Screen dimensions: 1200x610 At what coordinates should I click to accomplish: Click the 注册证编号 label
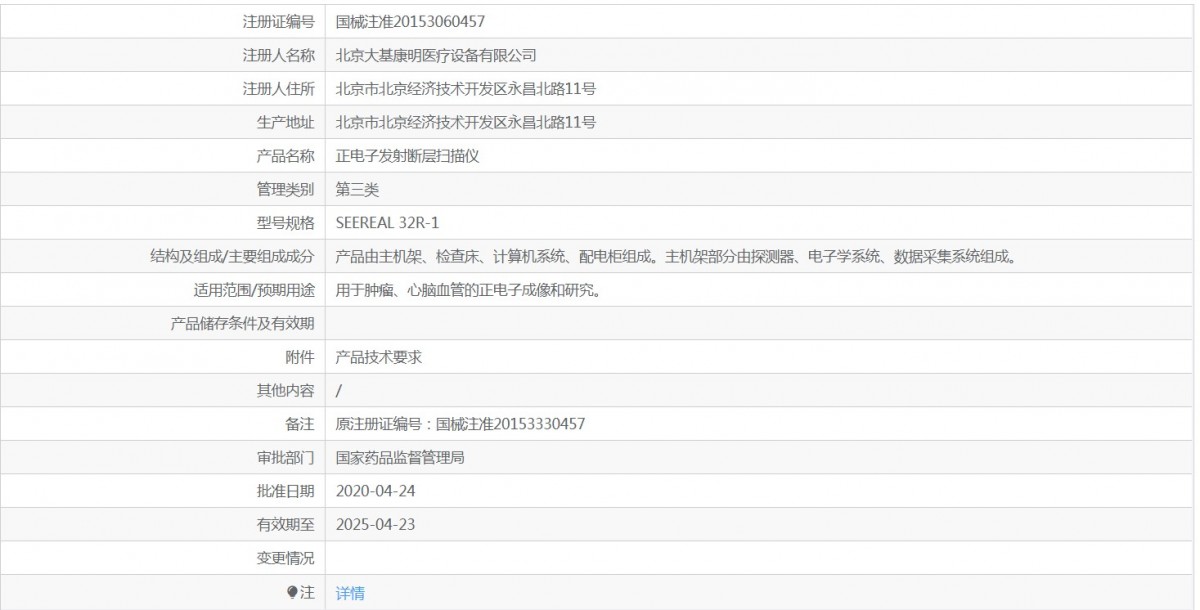click(279, 21)
